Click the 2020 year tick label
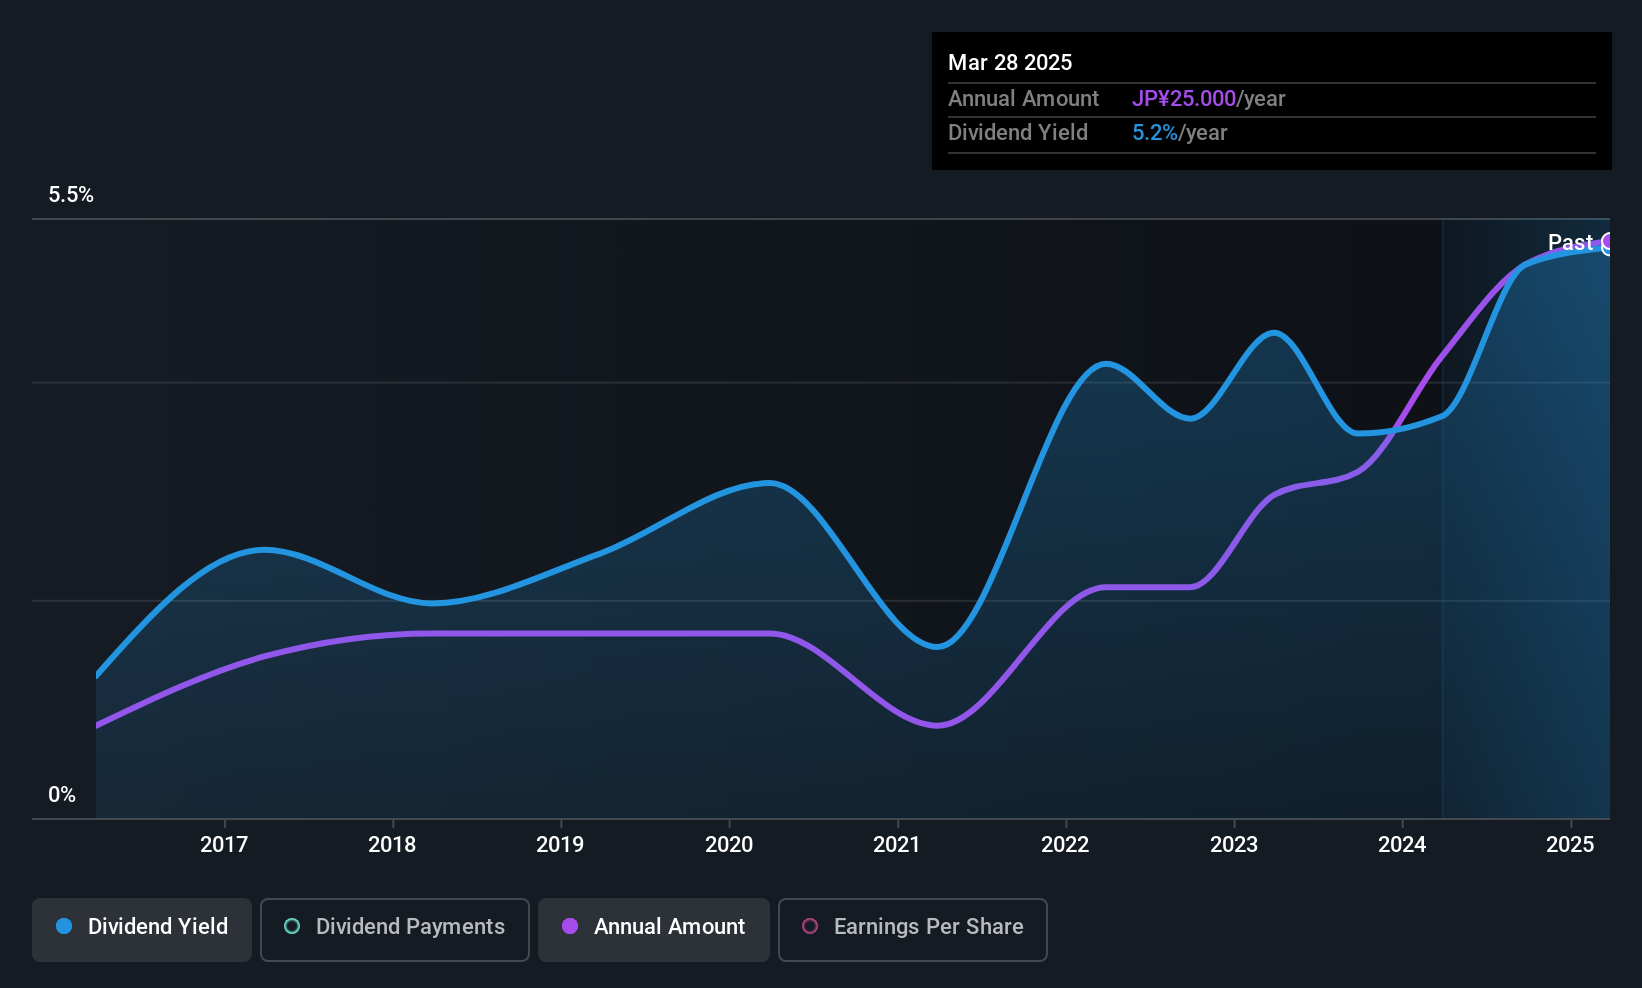This screenshot has width=1642, height=988. [x=729, y=845]
